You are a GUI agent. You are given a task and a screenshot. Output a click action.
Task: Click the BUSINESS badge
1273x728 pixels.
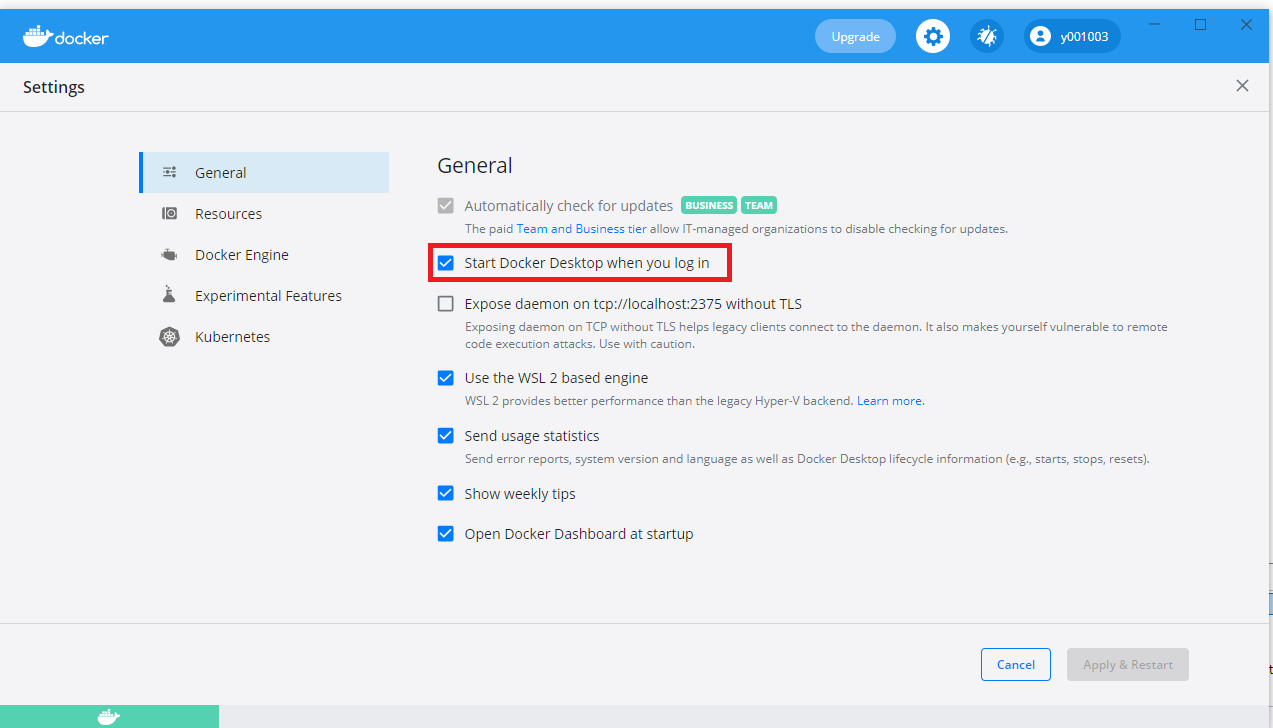(x=709, y=205)
